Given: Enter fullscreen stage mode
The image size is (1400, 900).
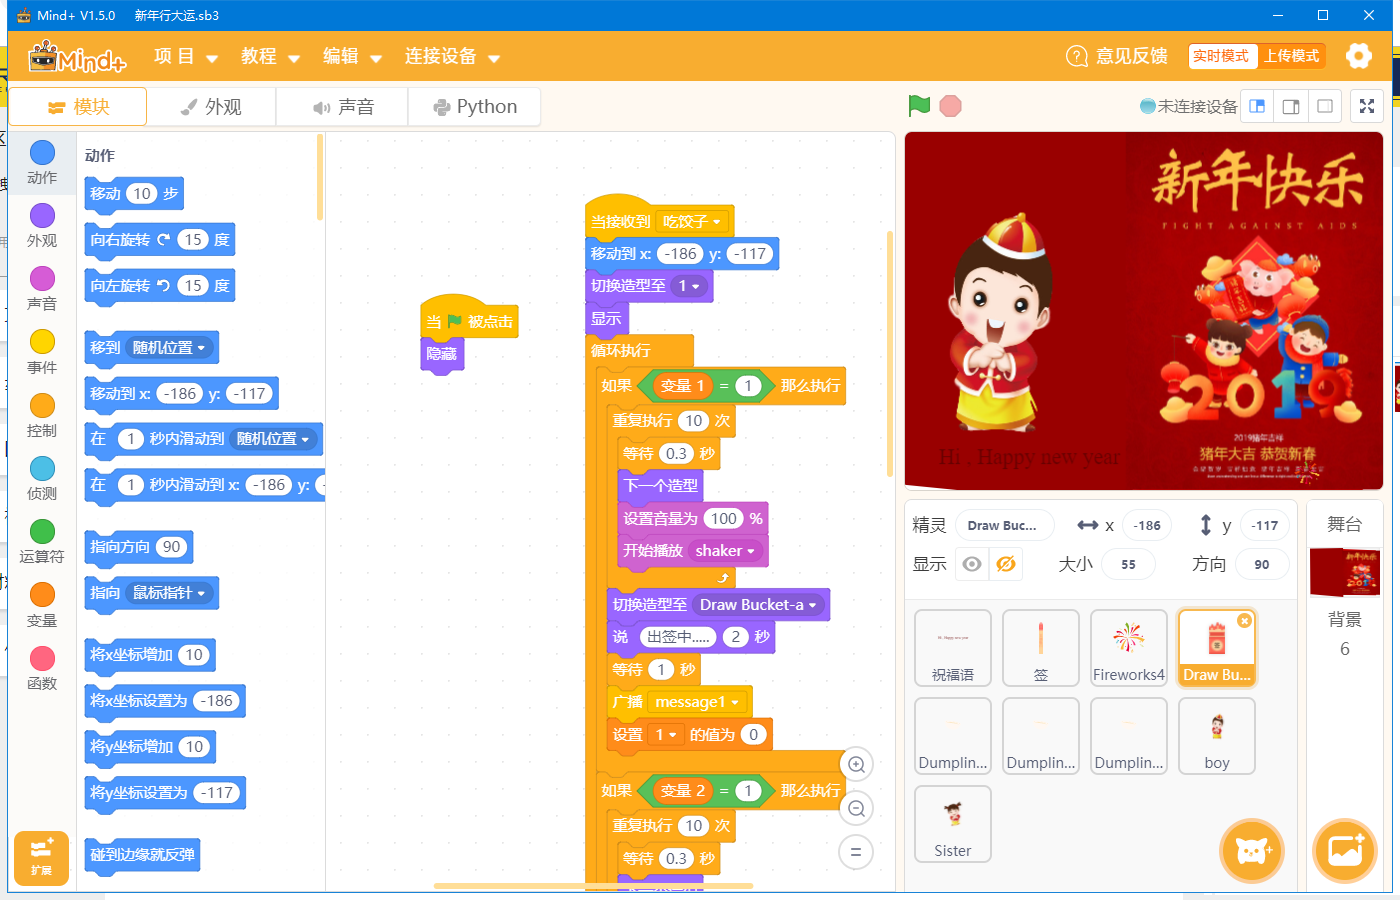Looking at the screenshot, I should click(x=1367, y=106).
